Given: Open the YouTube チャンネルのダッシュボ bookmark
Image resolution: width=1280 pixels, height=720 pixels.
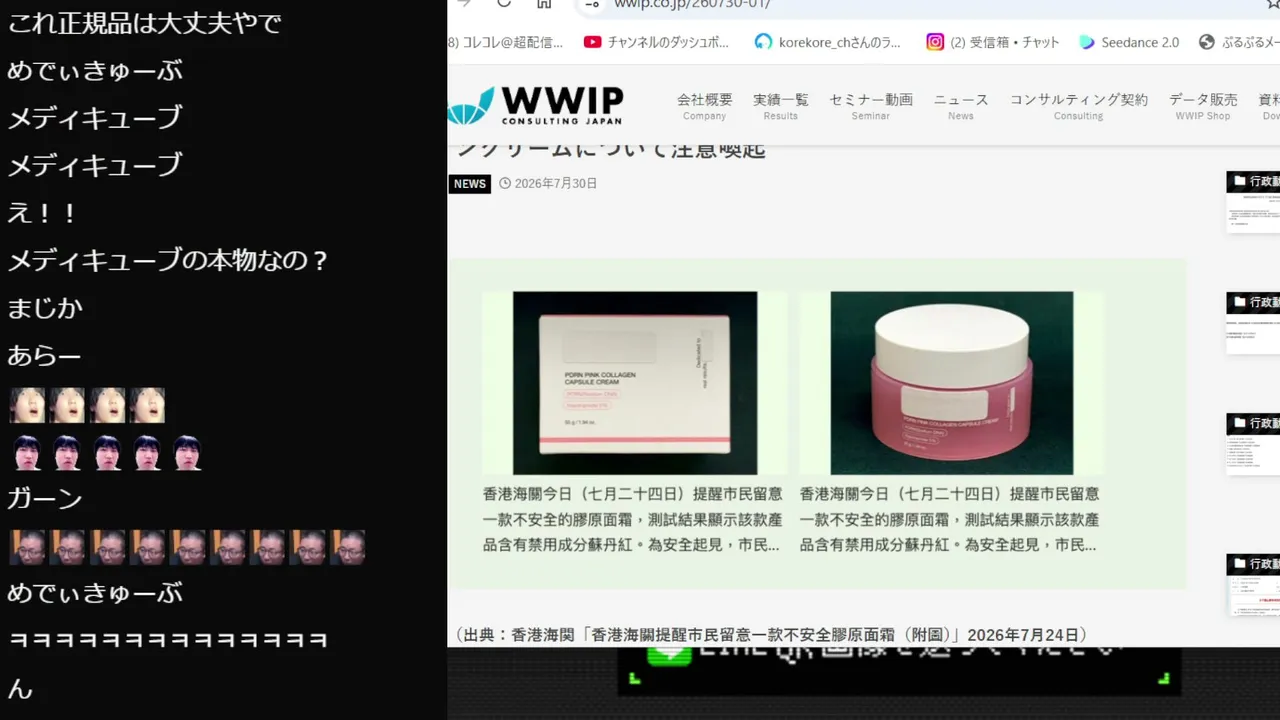Looking at the screenshot, I should click(656, 42).
